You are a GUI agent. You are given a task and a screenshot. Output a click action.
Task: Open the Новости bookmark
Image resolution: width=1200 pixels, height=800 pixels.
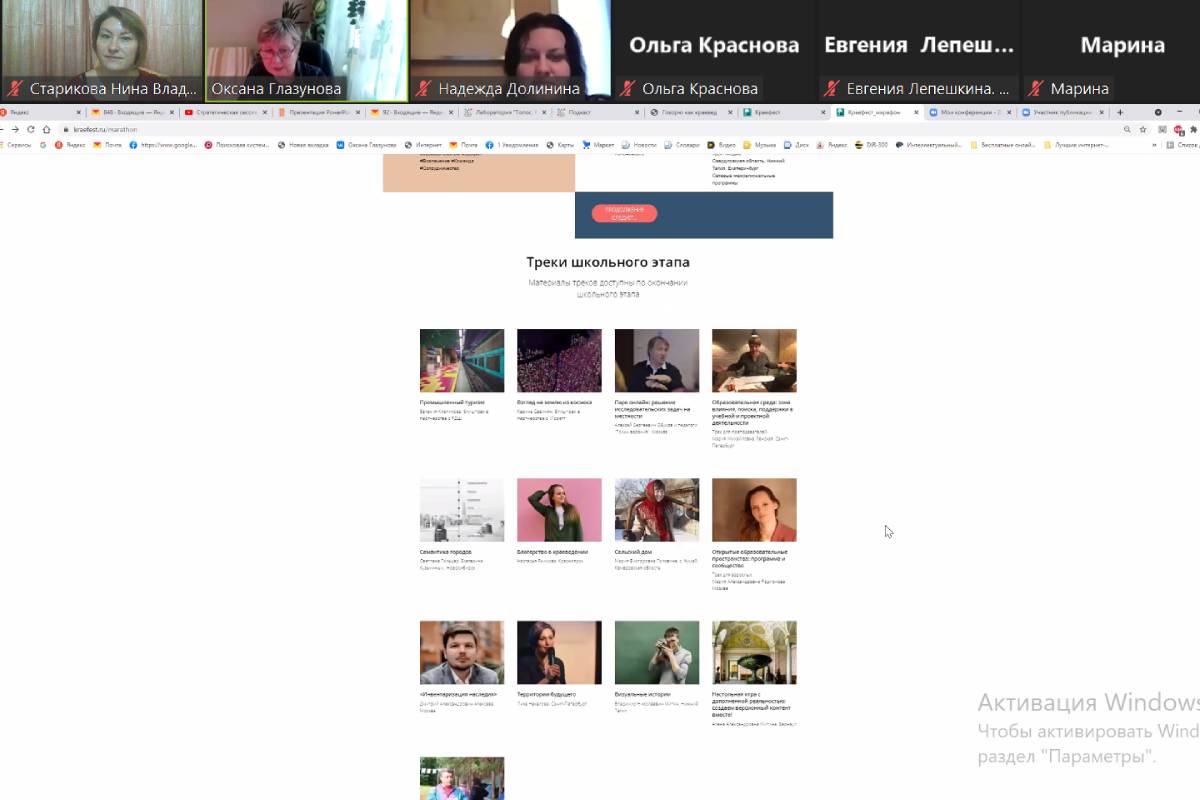pyautogui.click(x=639, y=145)
